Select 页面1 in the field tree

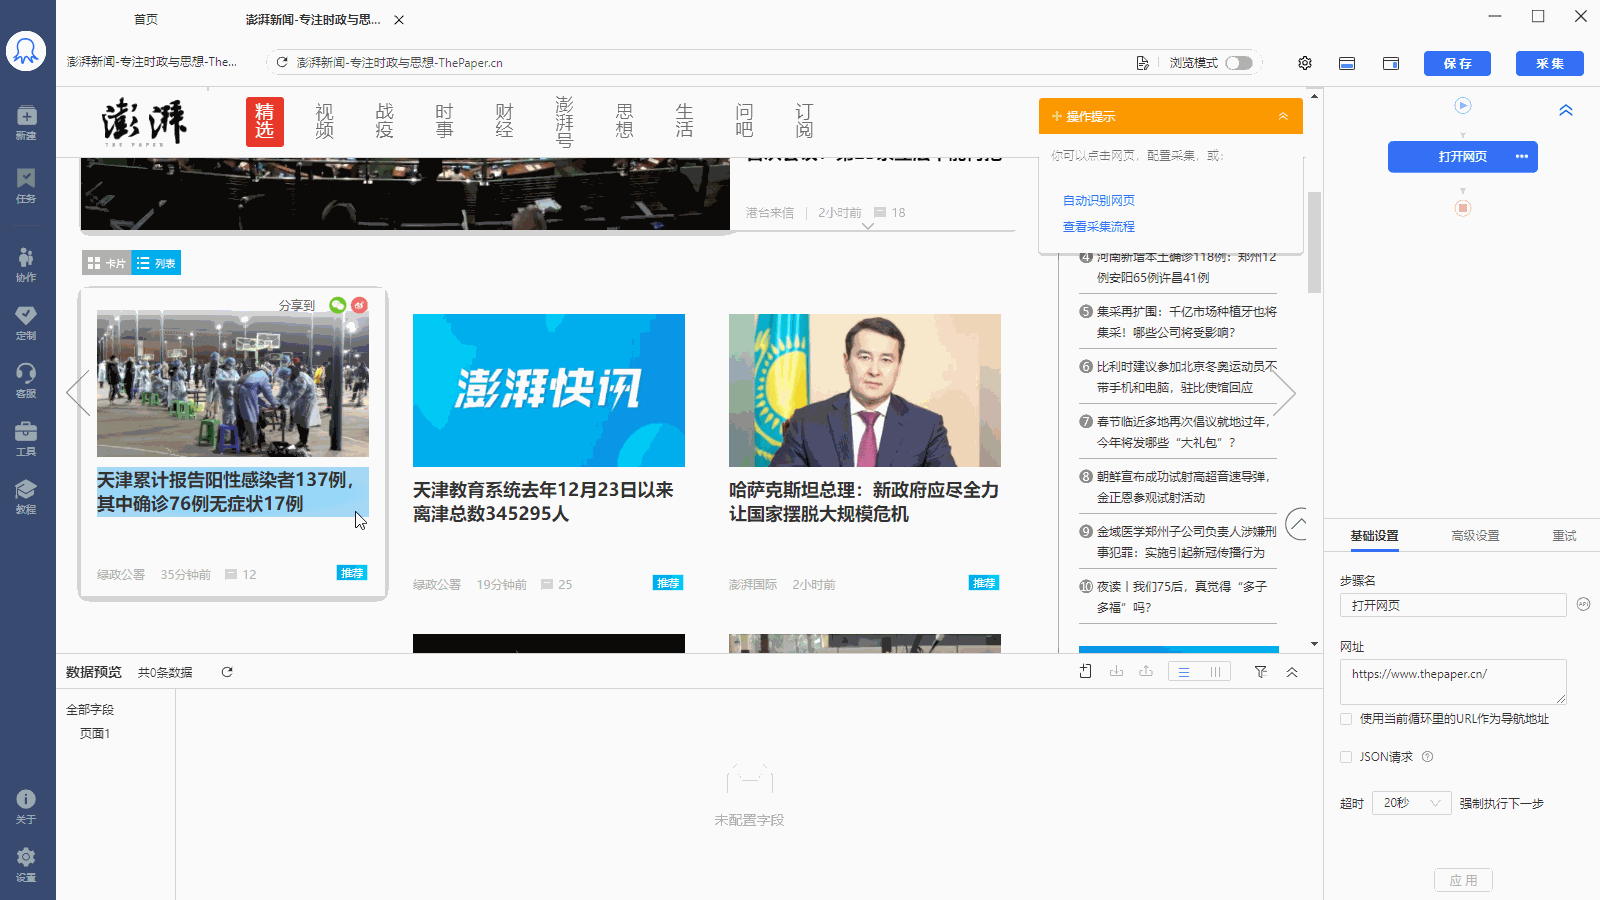[95, 733]
